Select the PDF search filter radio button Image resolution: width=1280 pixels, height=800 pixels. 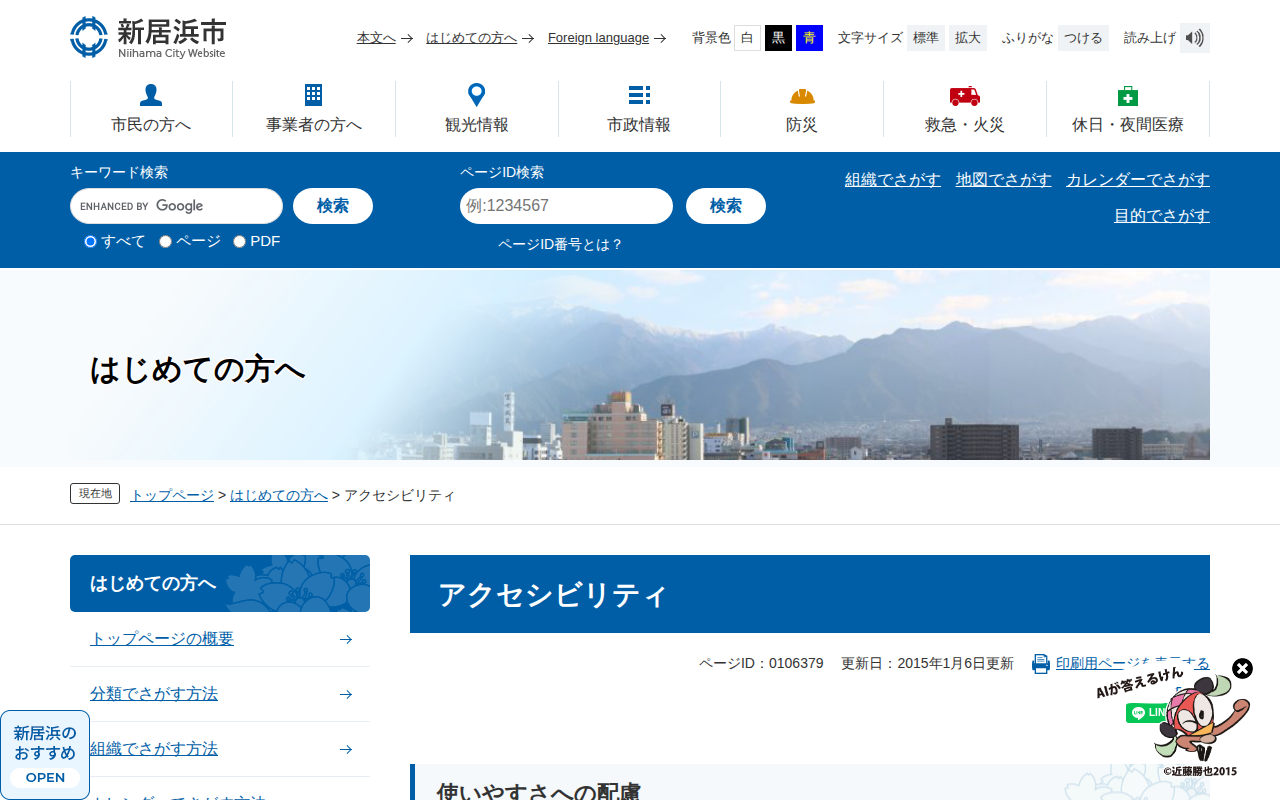(x=238, y=241)
